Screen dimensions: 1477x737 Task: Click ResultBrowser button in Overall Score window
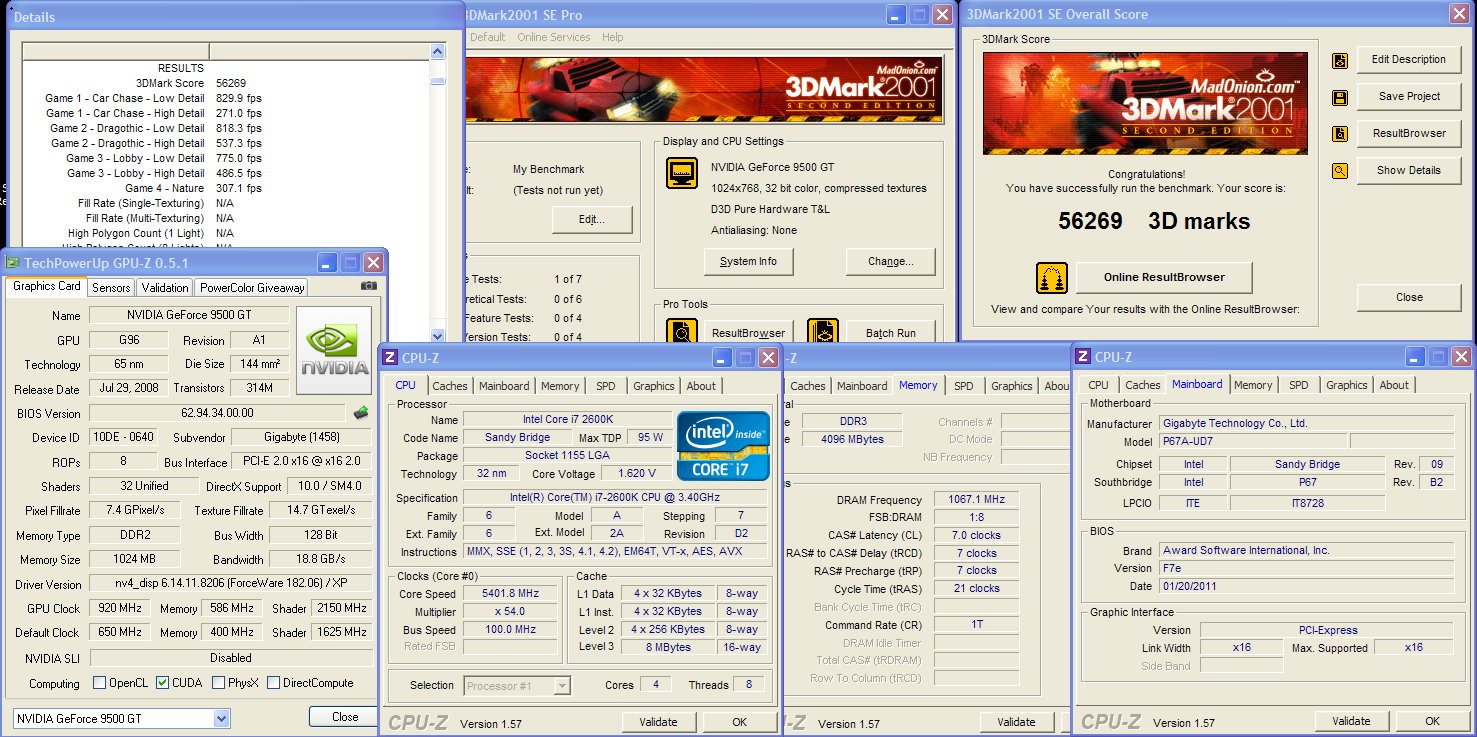point(1409,133)
